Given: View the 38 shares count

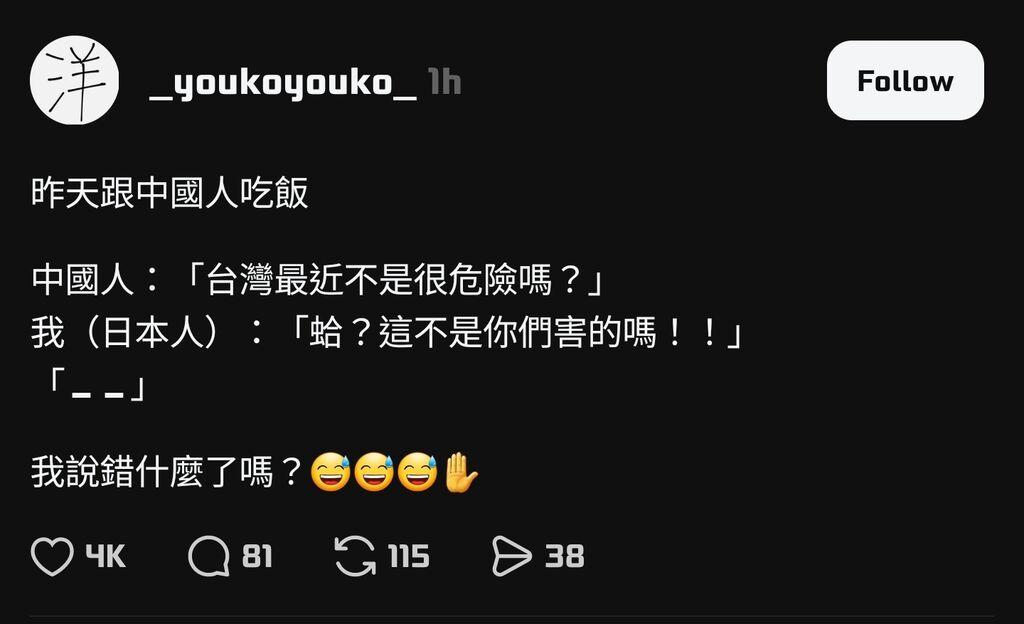Looking at the screenshot, I should click(x=565, y=556).
